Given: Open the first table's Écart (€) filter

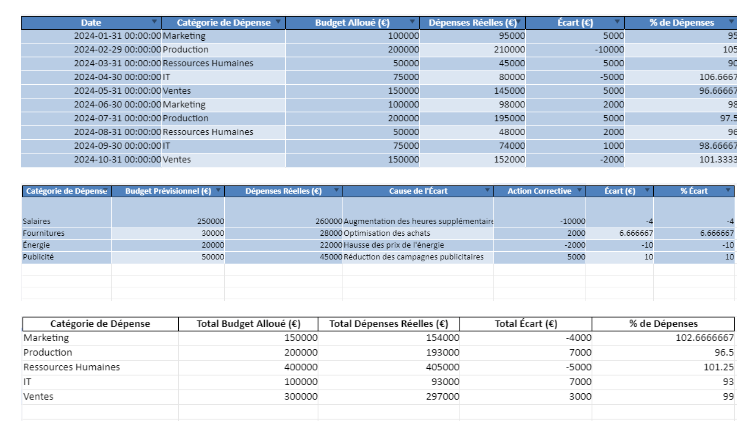Looking at the screenshot, I should click(x=616, y=22).
